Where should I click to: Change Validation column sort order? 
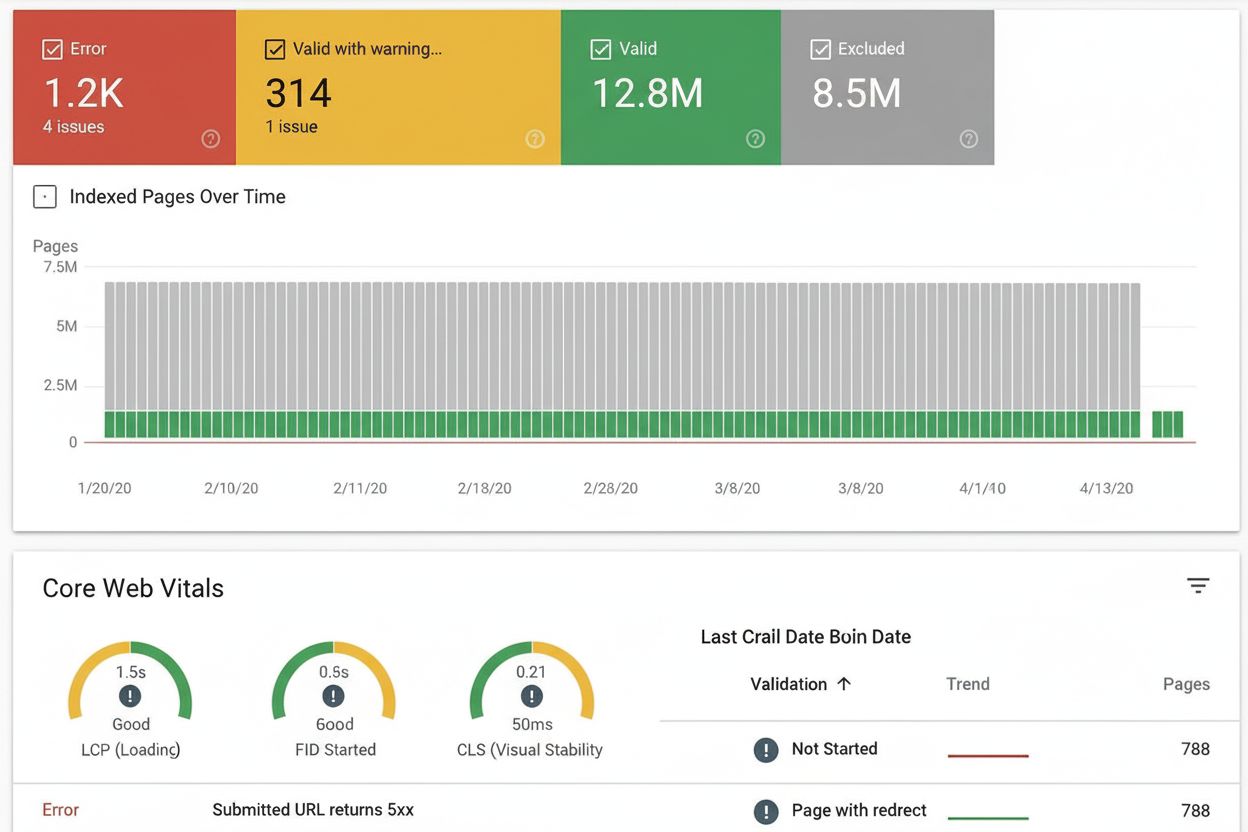click(801, 684)
